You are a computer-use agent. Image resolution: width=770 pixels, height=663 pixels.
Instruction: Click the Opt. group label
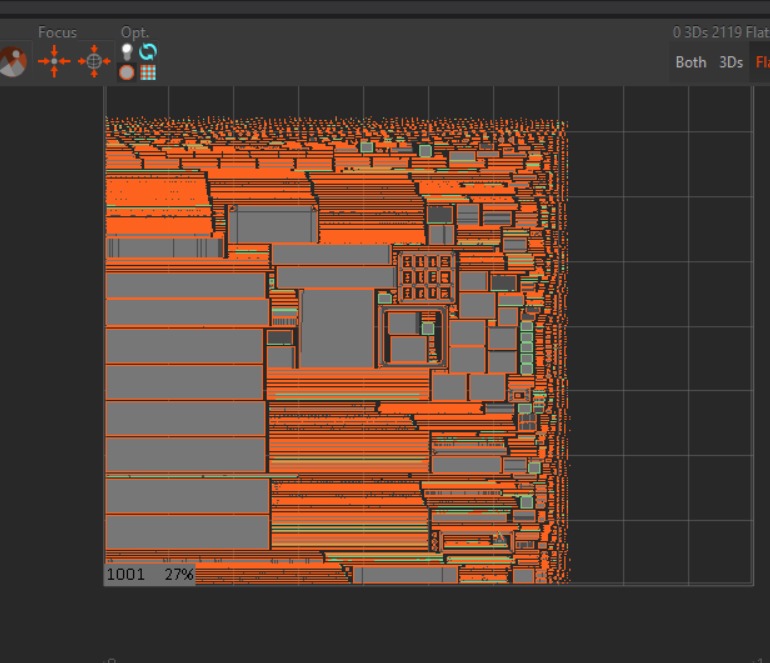(x=135, y=32)
